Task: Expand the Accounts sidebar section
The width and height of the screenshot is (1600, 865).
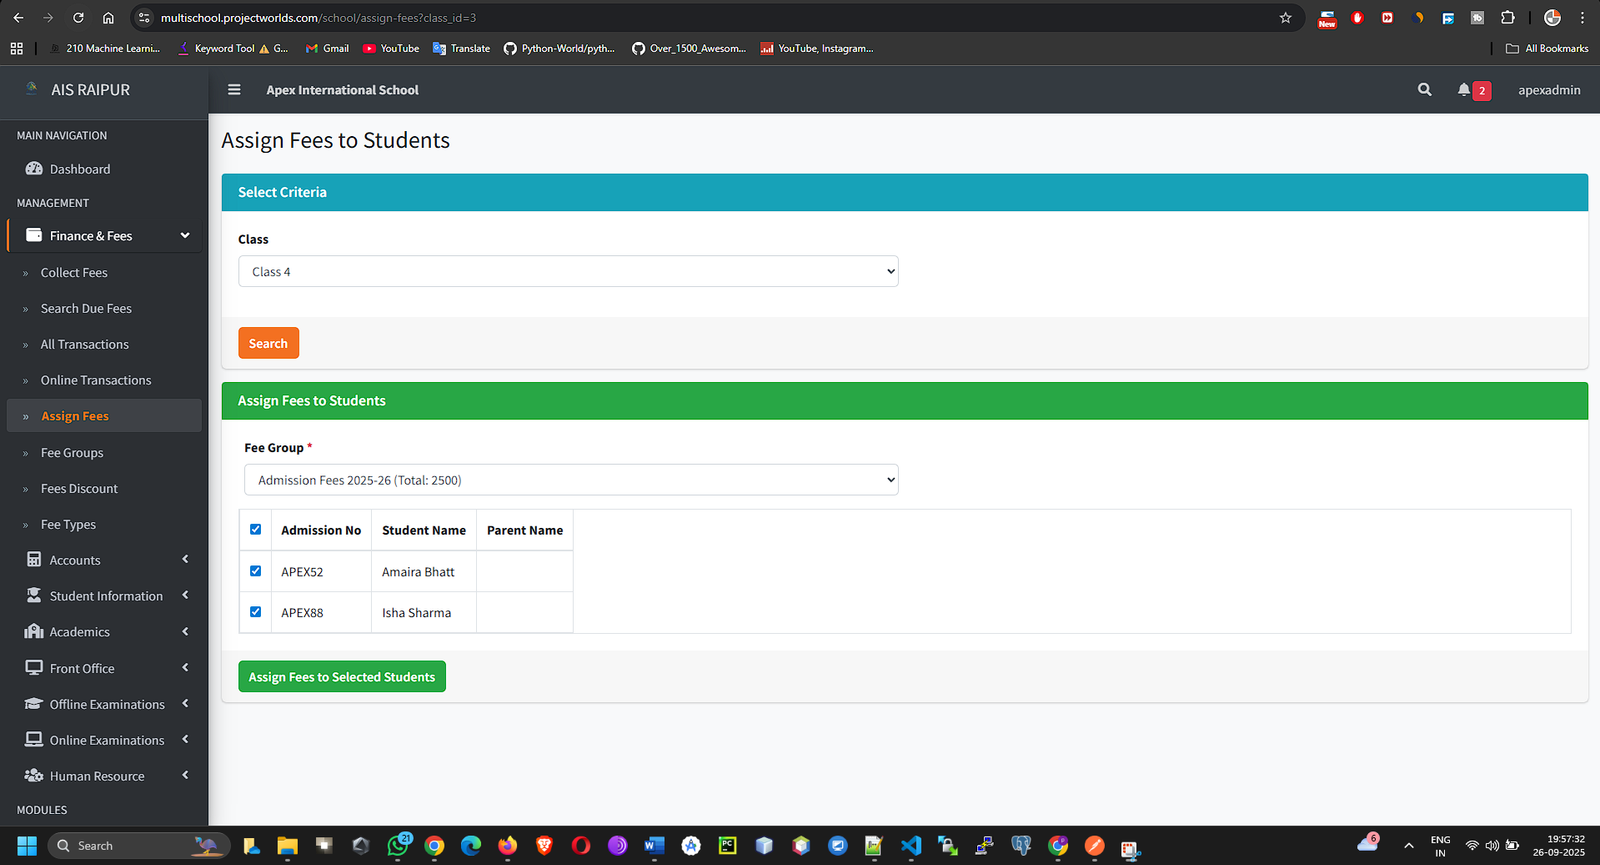Action: click(x=106, y=560)
